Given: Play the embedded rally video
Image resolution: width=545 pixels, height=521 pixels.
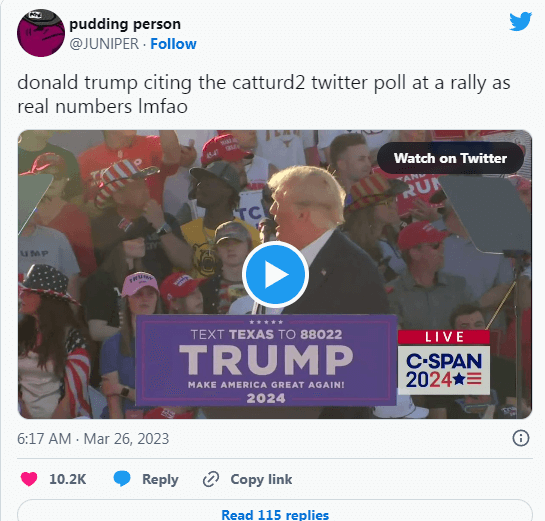Looking at the screenshot, I should pos(275,274).
